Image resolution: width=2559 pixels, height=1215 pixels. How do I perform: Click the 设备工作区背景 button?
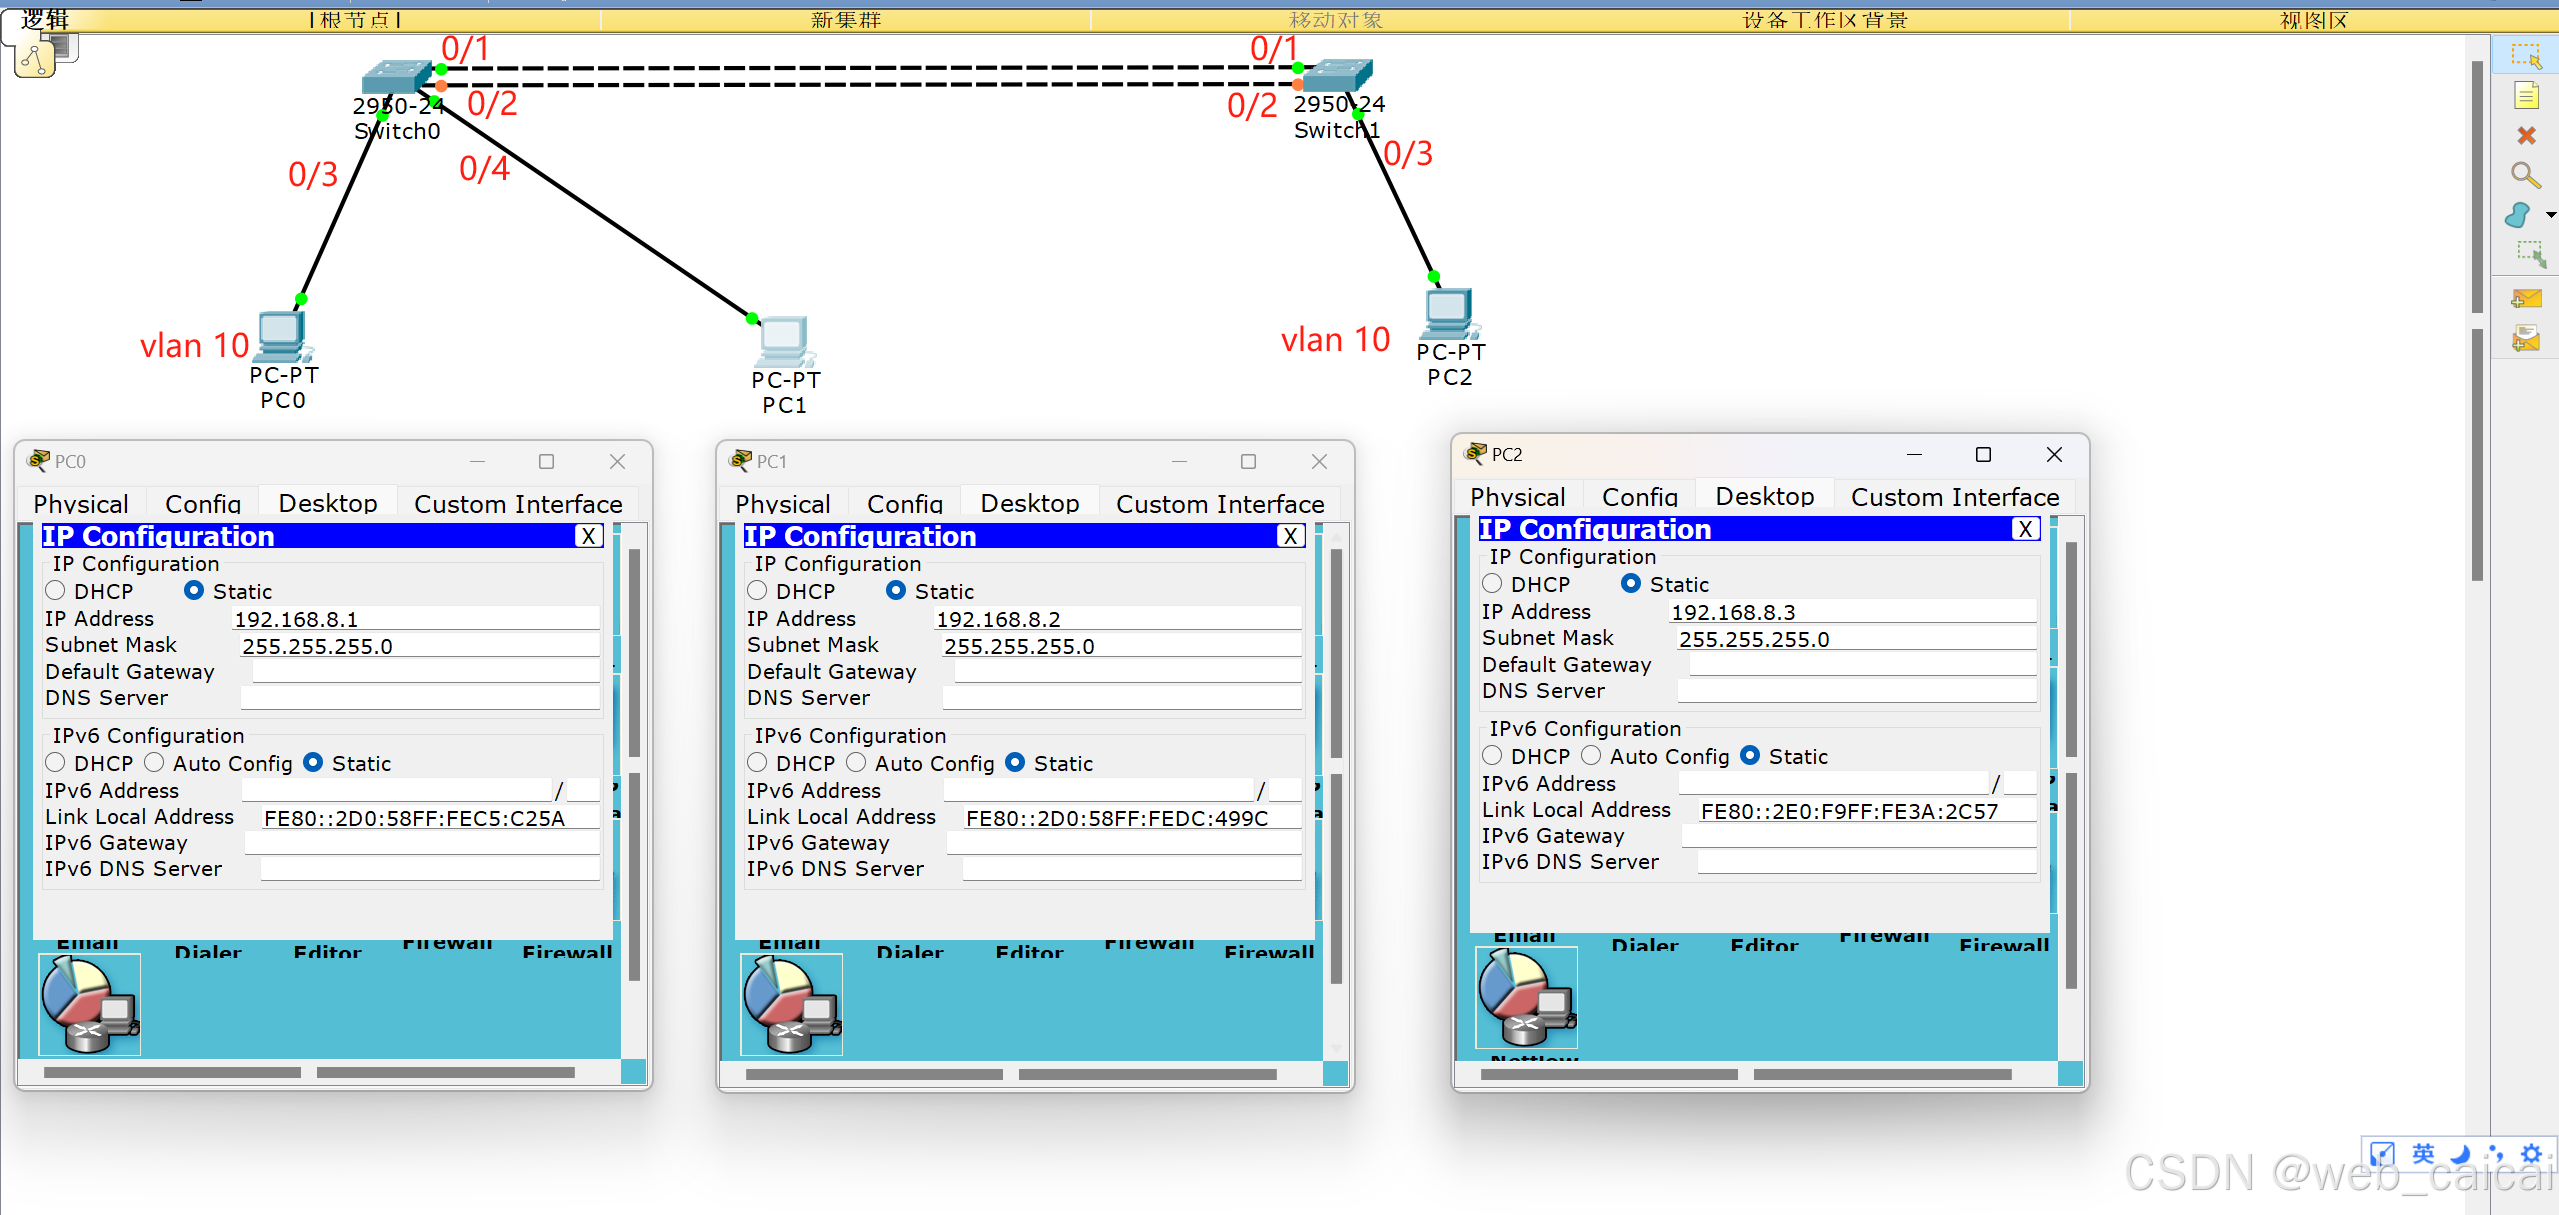(x=1824, y=20)
